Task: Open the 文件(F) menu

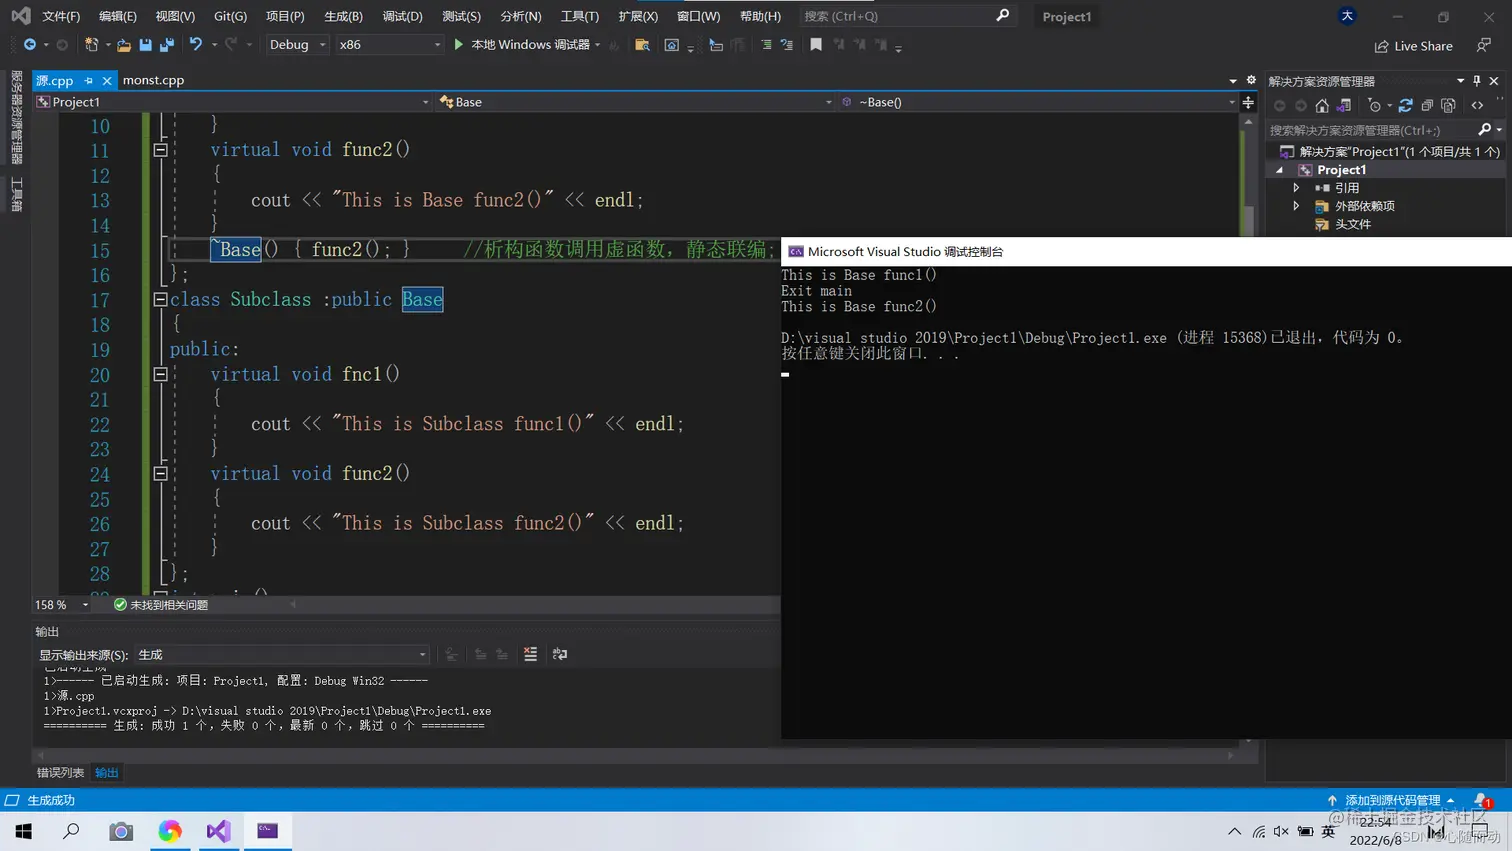Action: point(61,16)
